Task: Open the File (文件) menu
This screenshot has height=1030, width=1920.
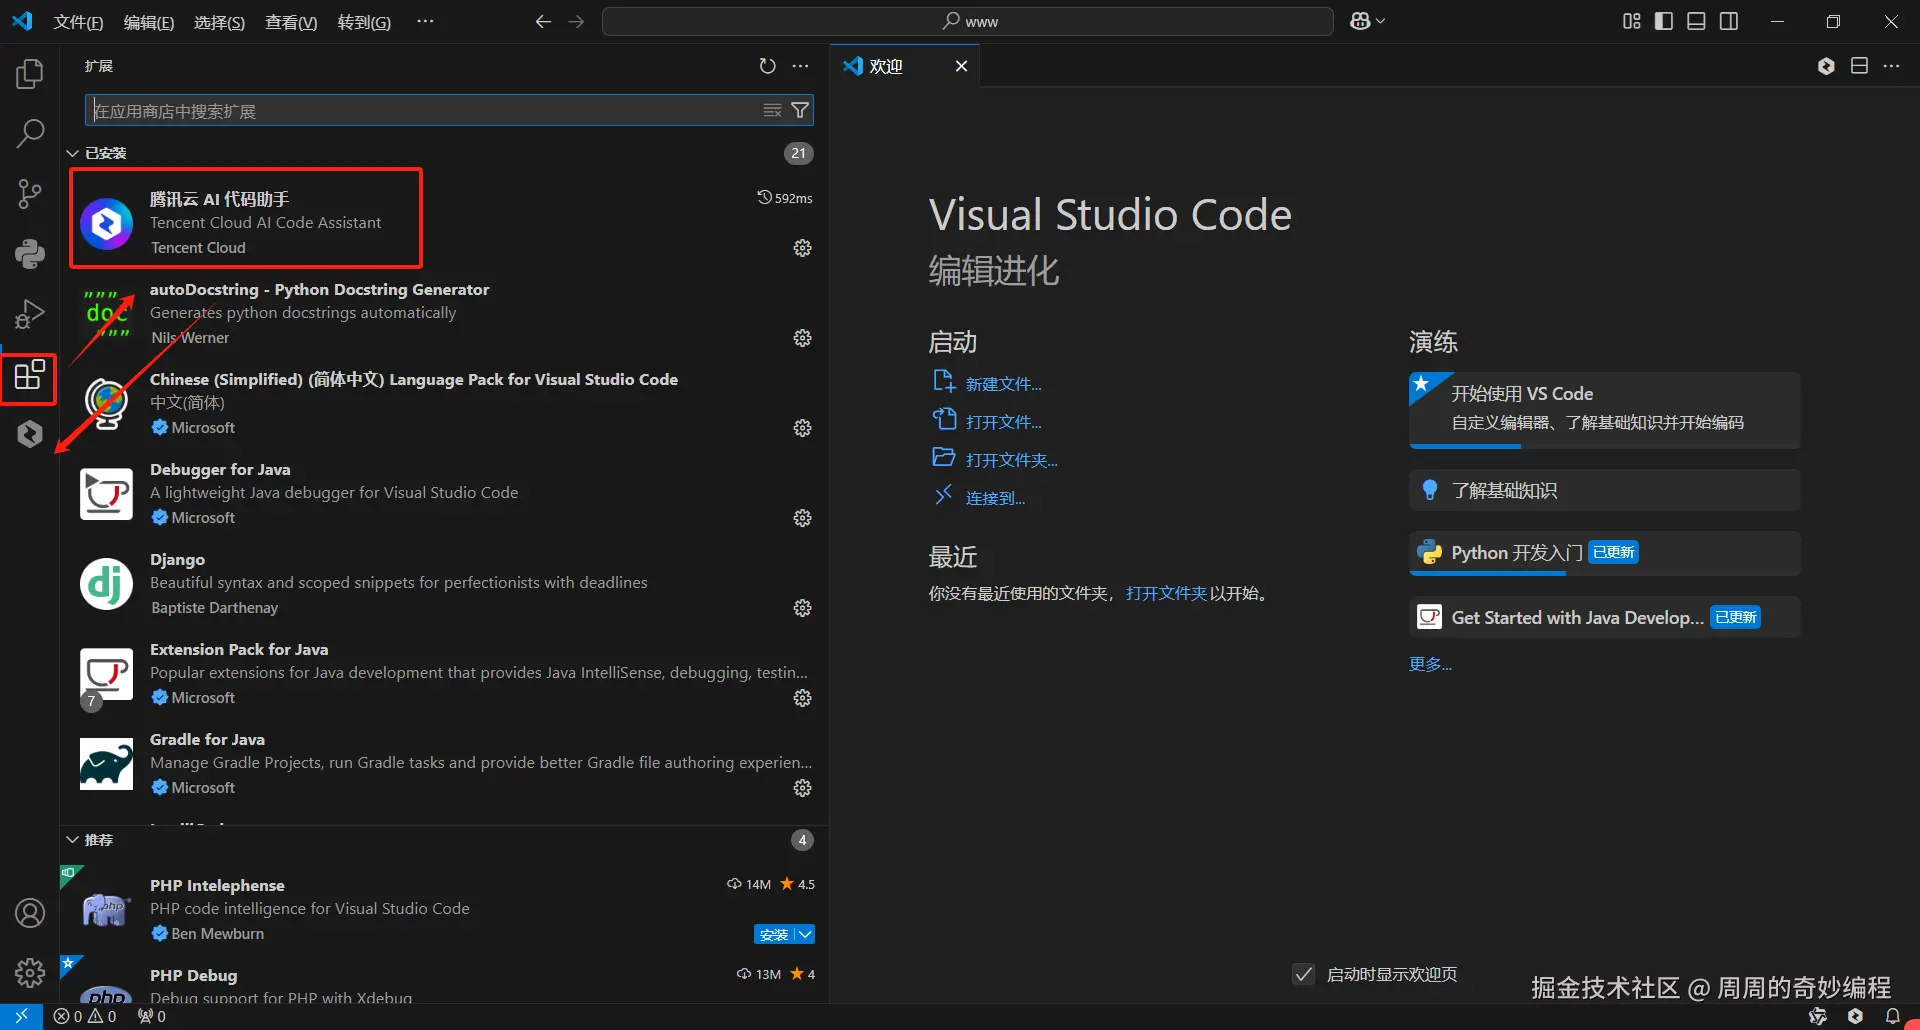Action: pyautogui.click(x=78, y=22)
